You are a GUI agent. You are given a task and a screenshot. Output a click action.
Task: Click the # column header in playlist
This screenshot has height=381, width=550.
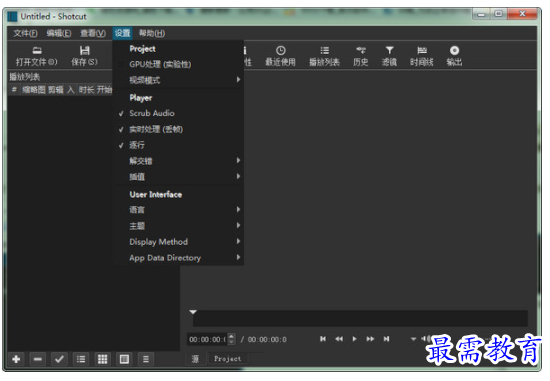coord(14,90)
